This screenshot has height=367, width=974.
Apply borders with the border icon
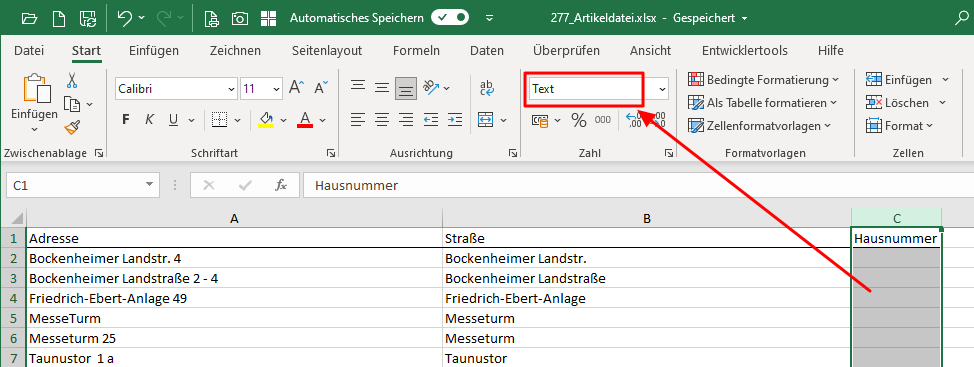218,119
